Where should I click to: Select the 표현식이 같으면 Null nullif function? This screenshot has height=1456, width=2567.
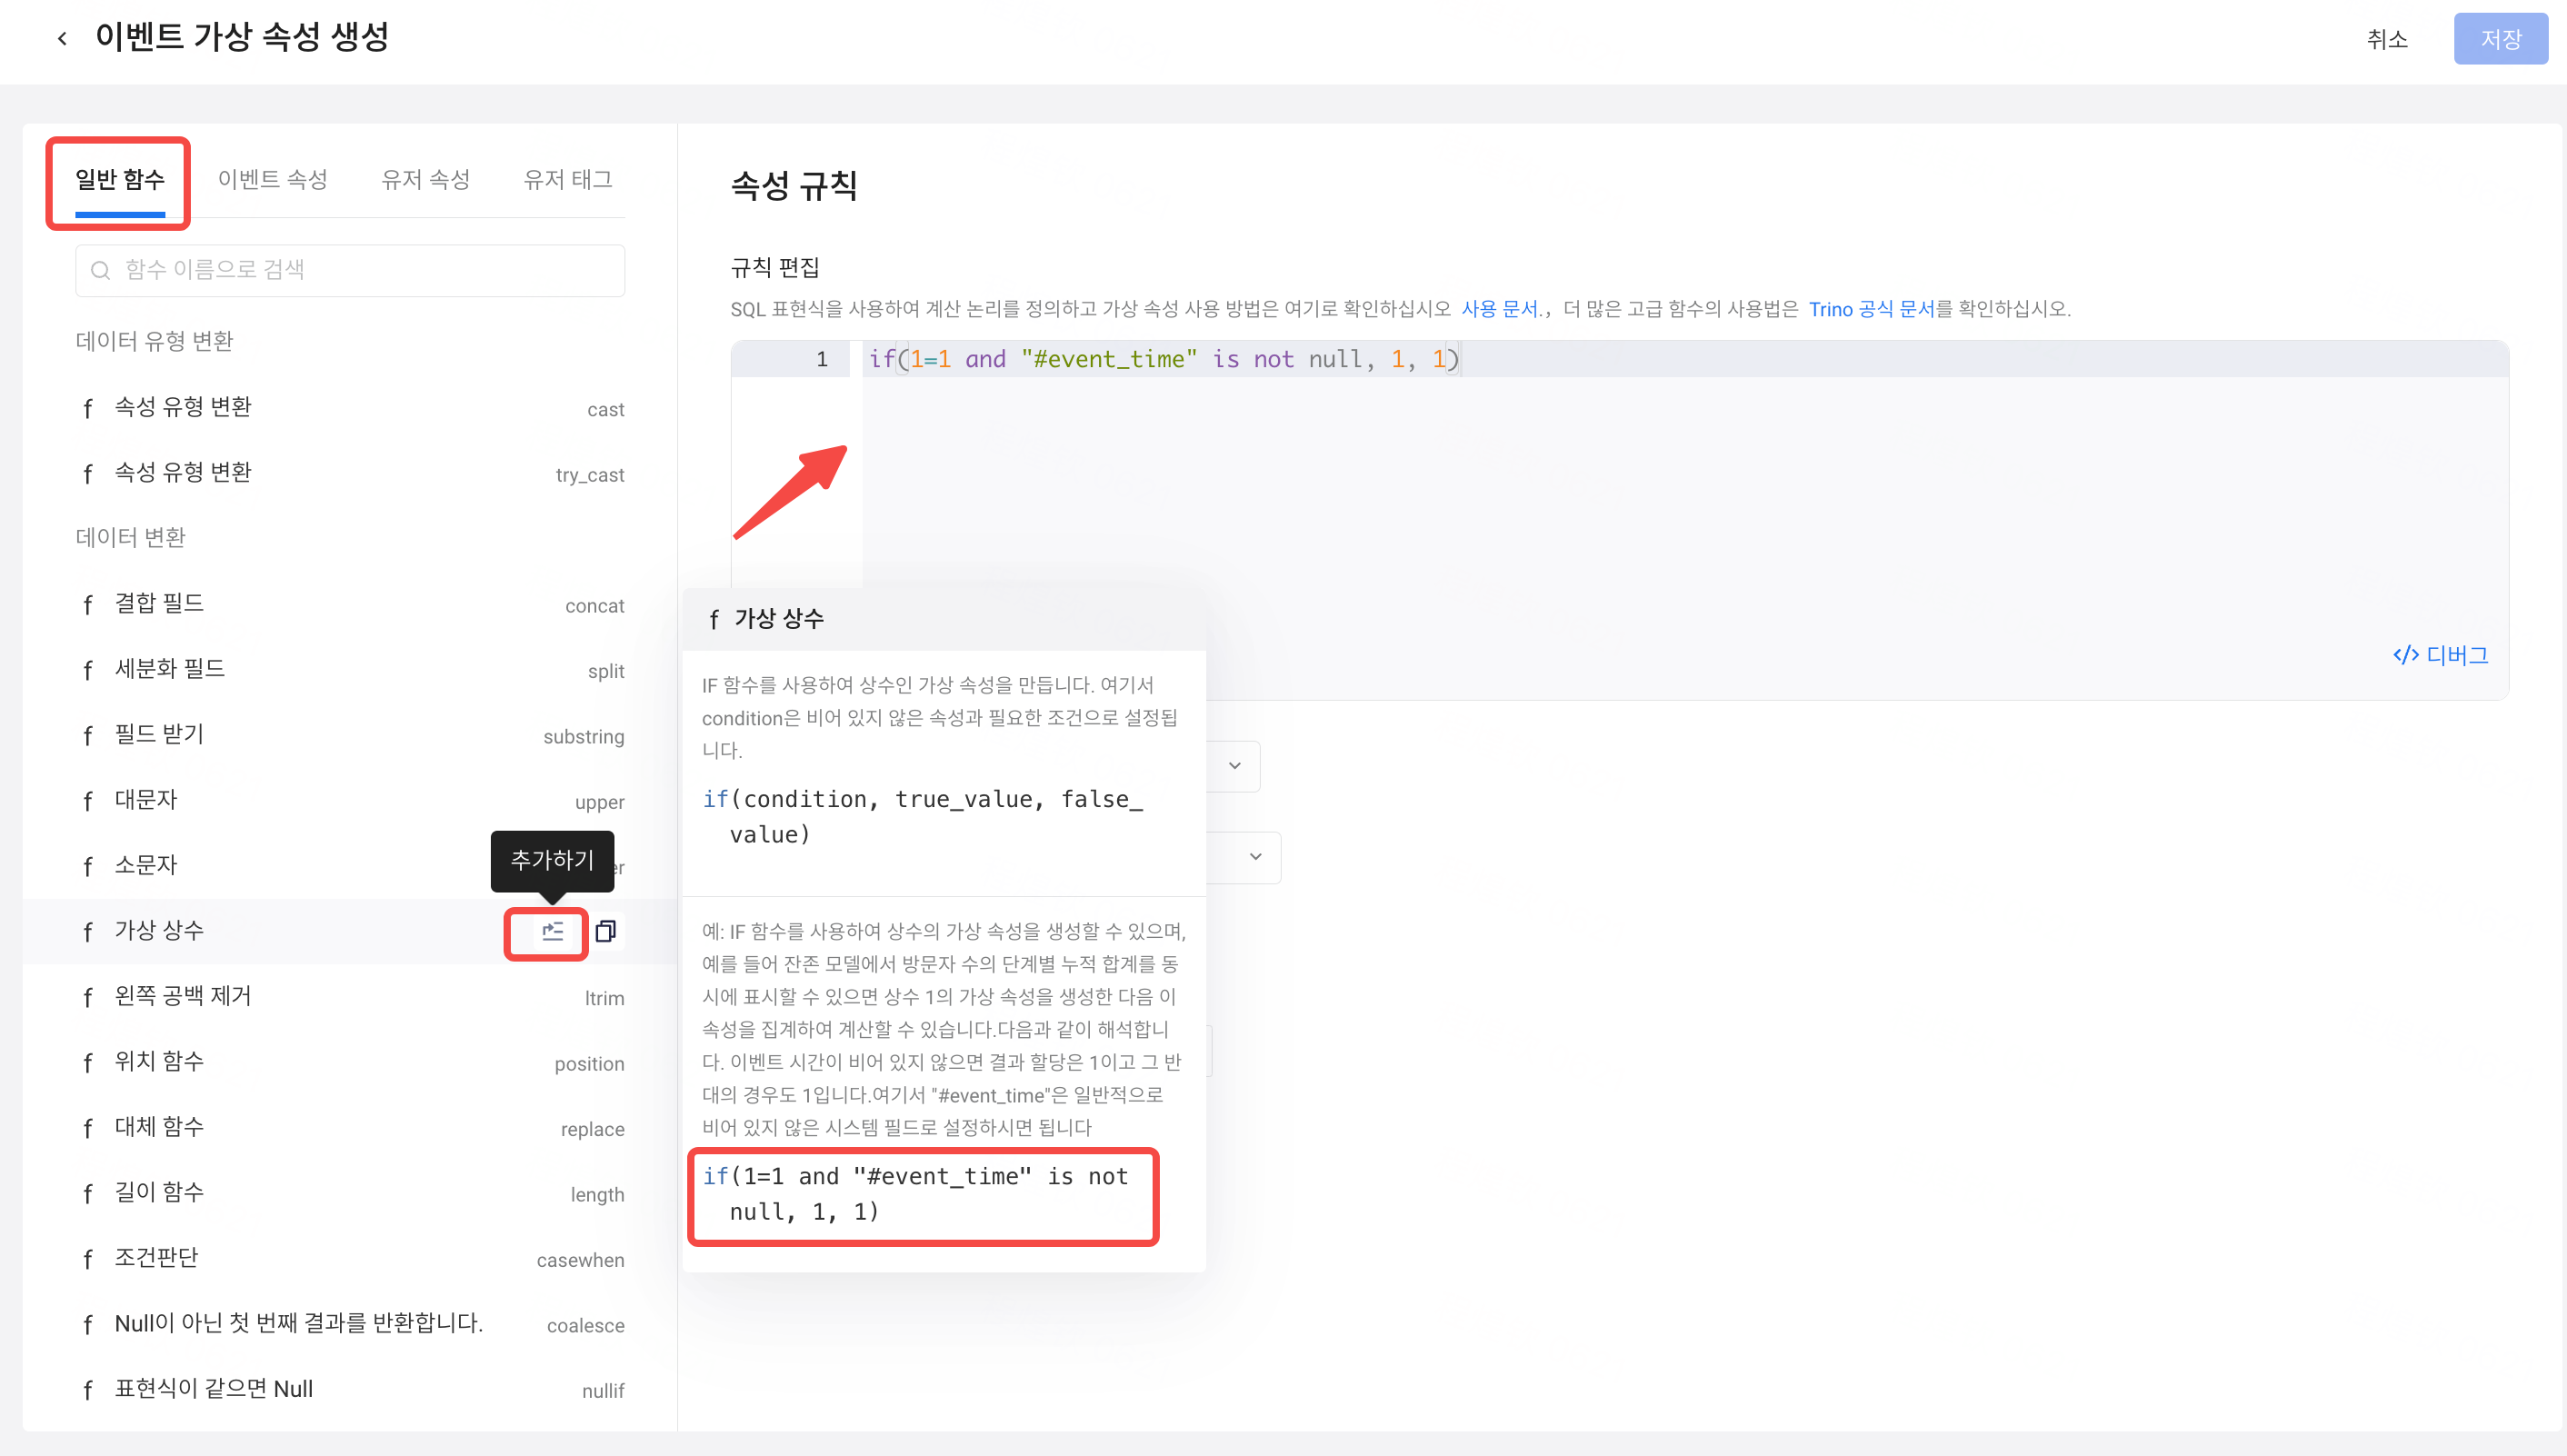tap(350, 1389)
